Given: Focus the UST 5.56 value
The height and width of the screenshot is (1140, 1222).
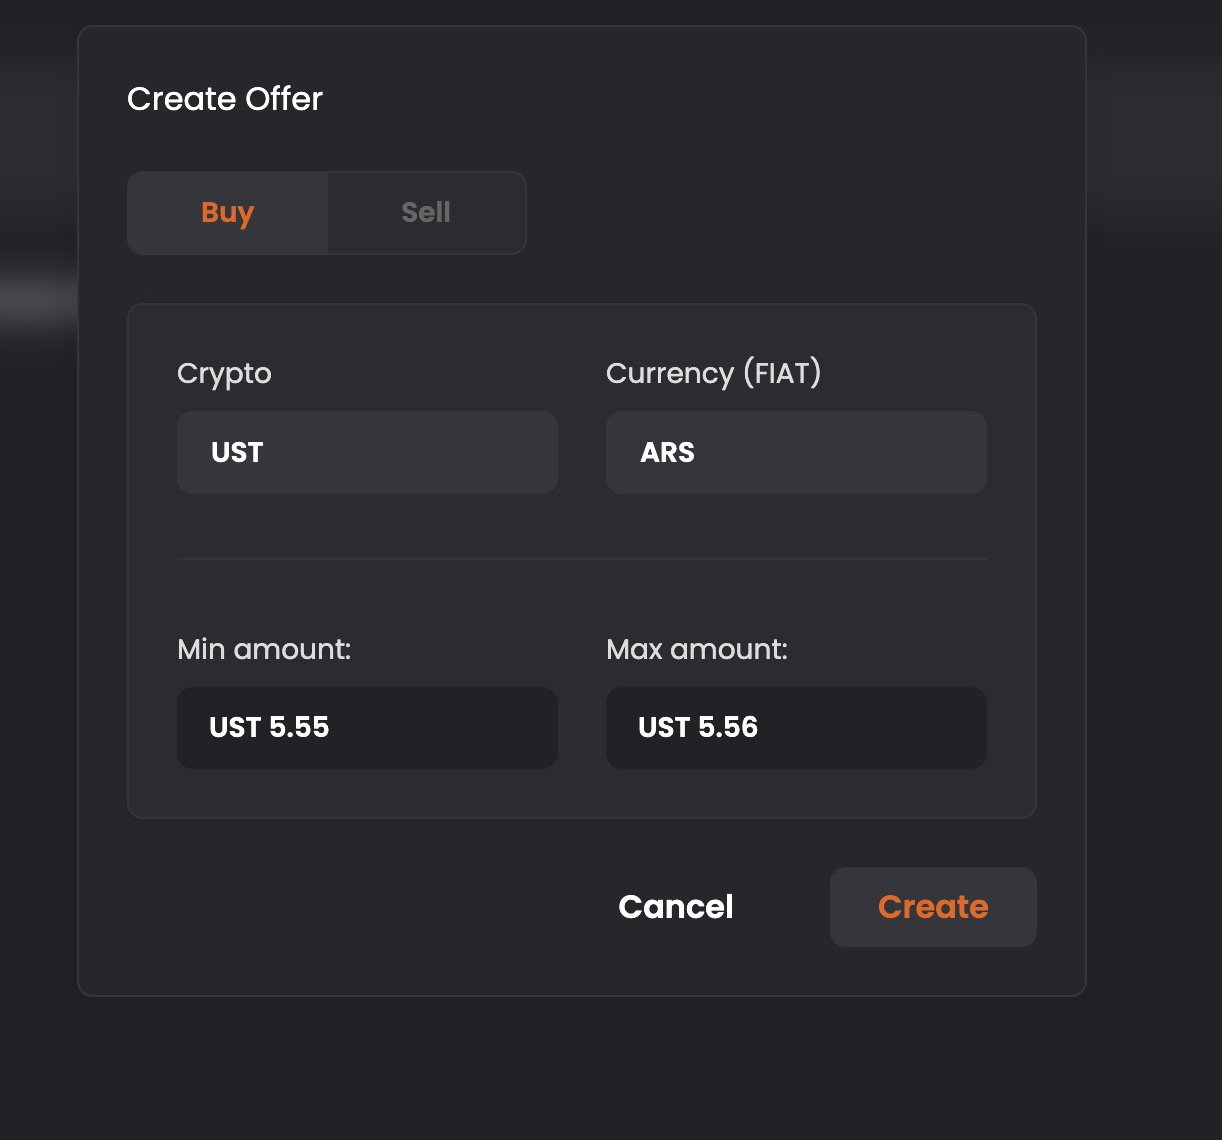Looking at the screenshot, I should 698,727.
